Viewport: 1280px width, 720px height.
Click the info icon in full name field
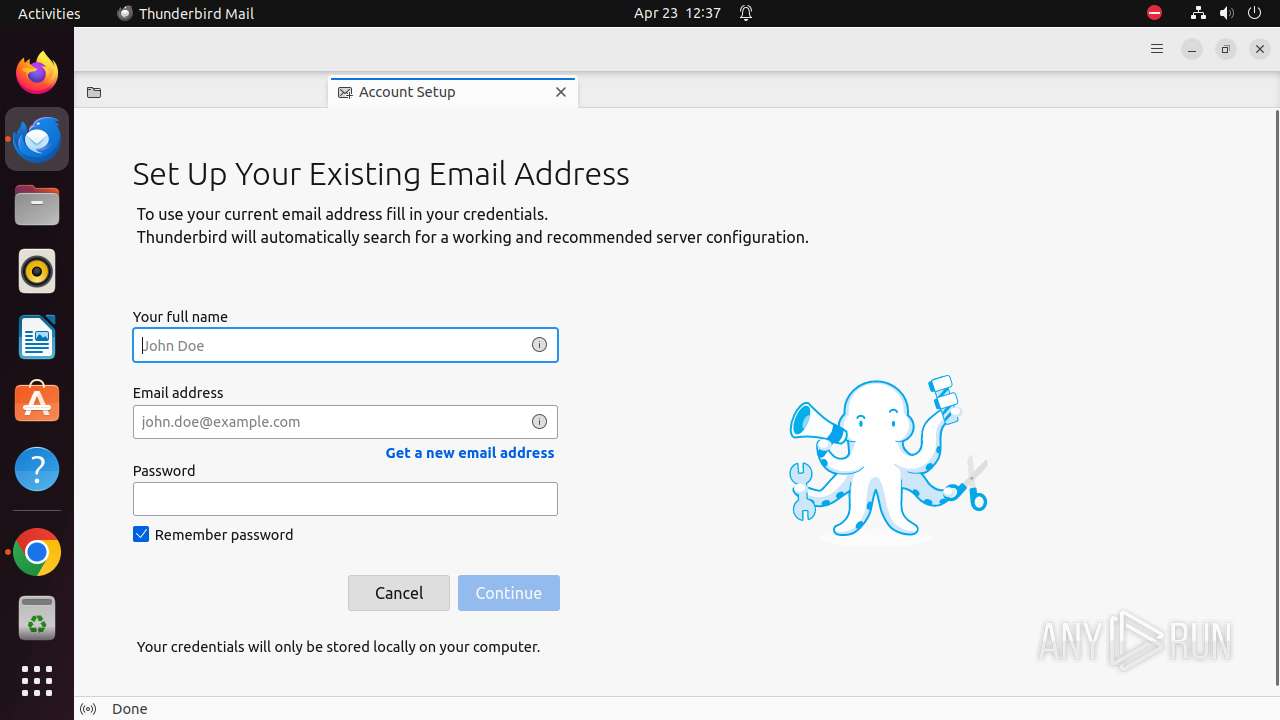pos(539,345)
